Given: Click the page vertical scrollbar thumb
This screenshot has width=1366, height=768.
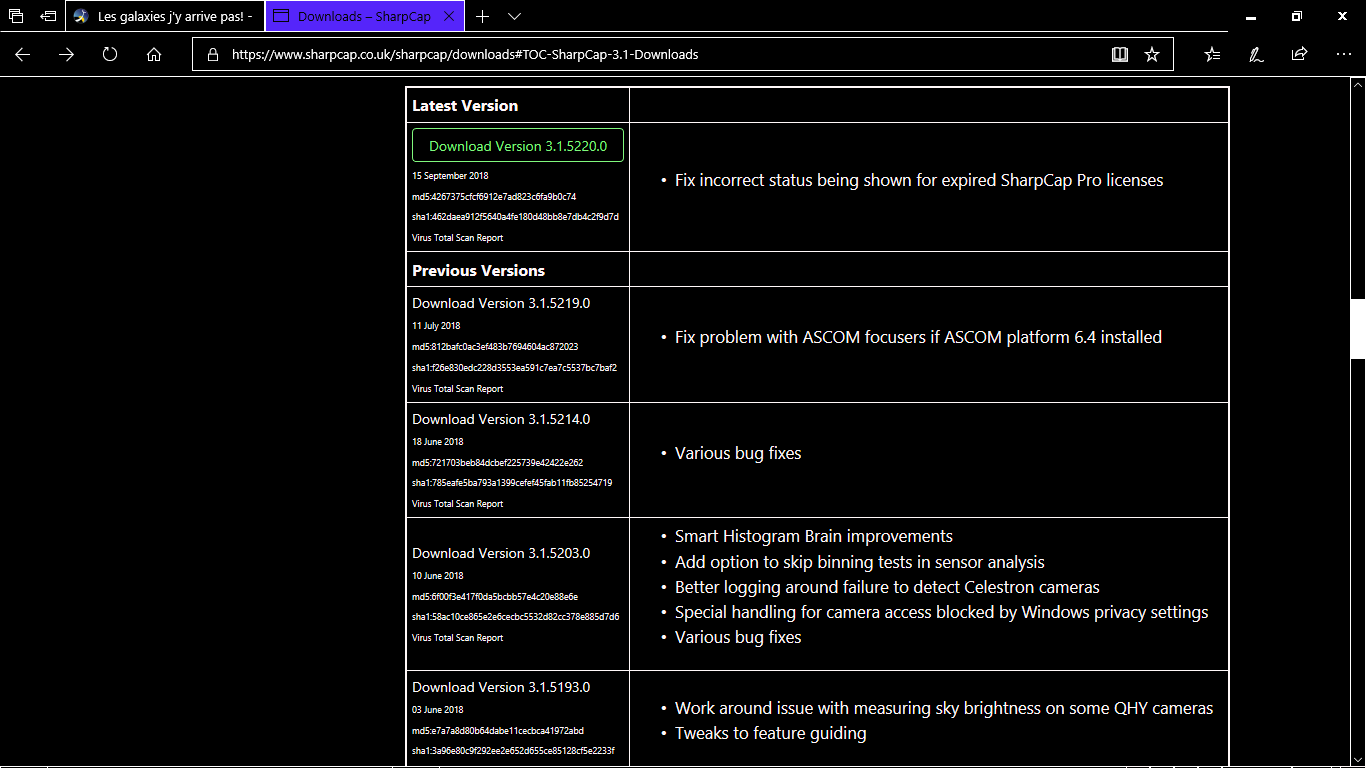Looking at the screenshot, I should [x=1358, y=329].
